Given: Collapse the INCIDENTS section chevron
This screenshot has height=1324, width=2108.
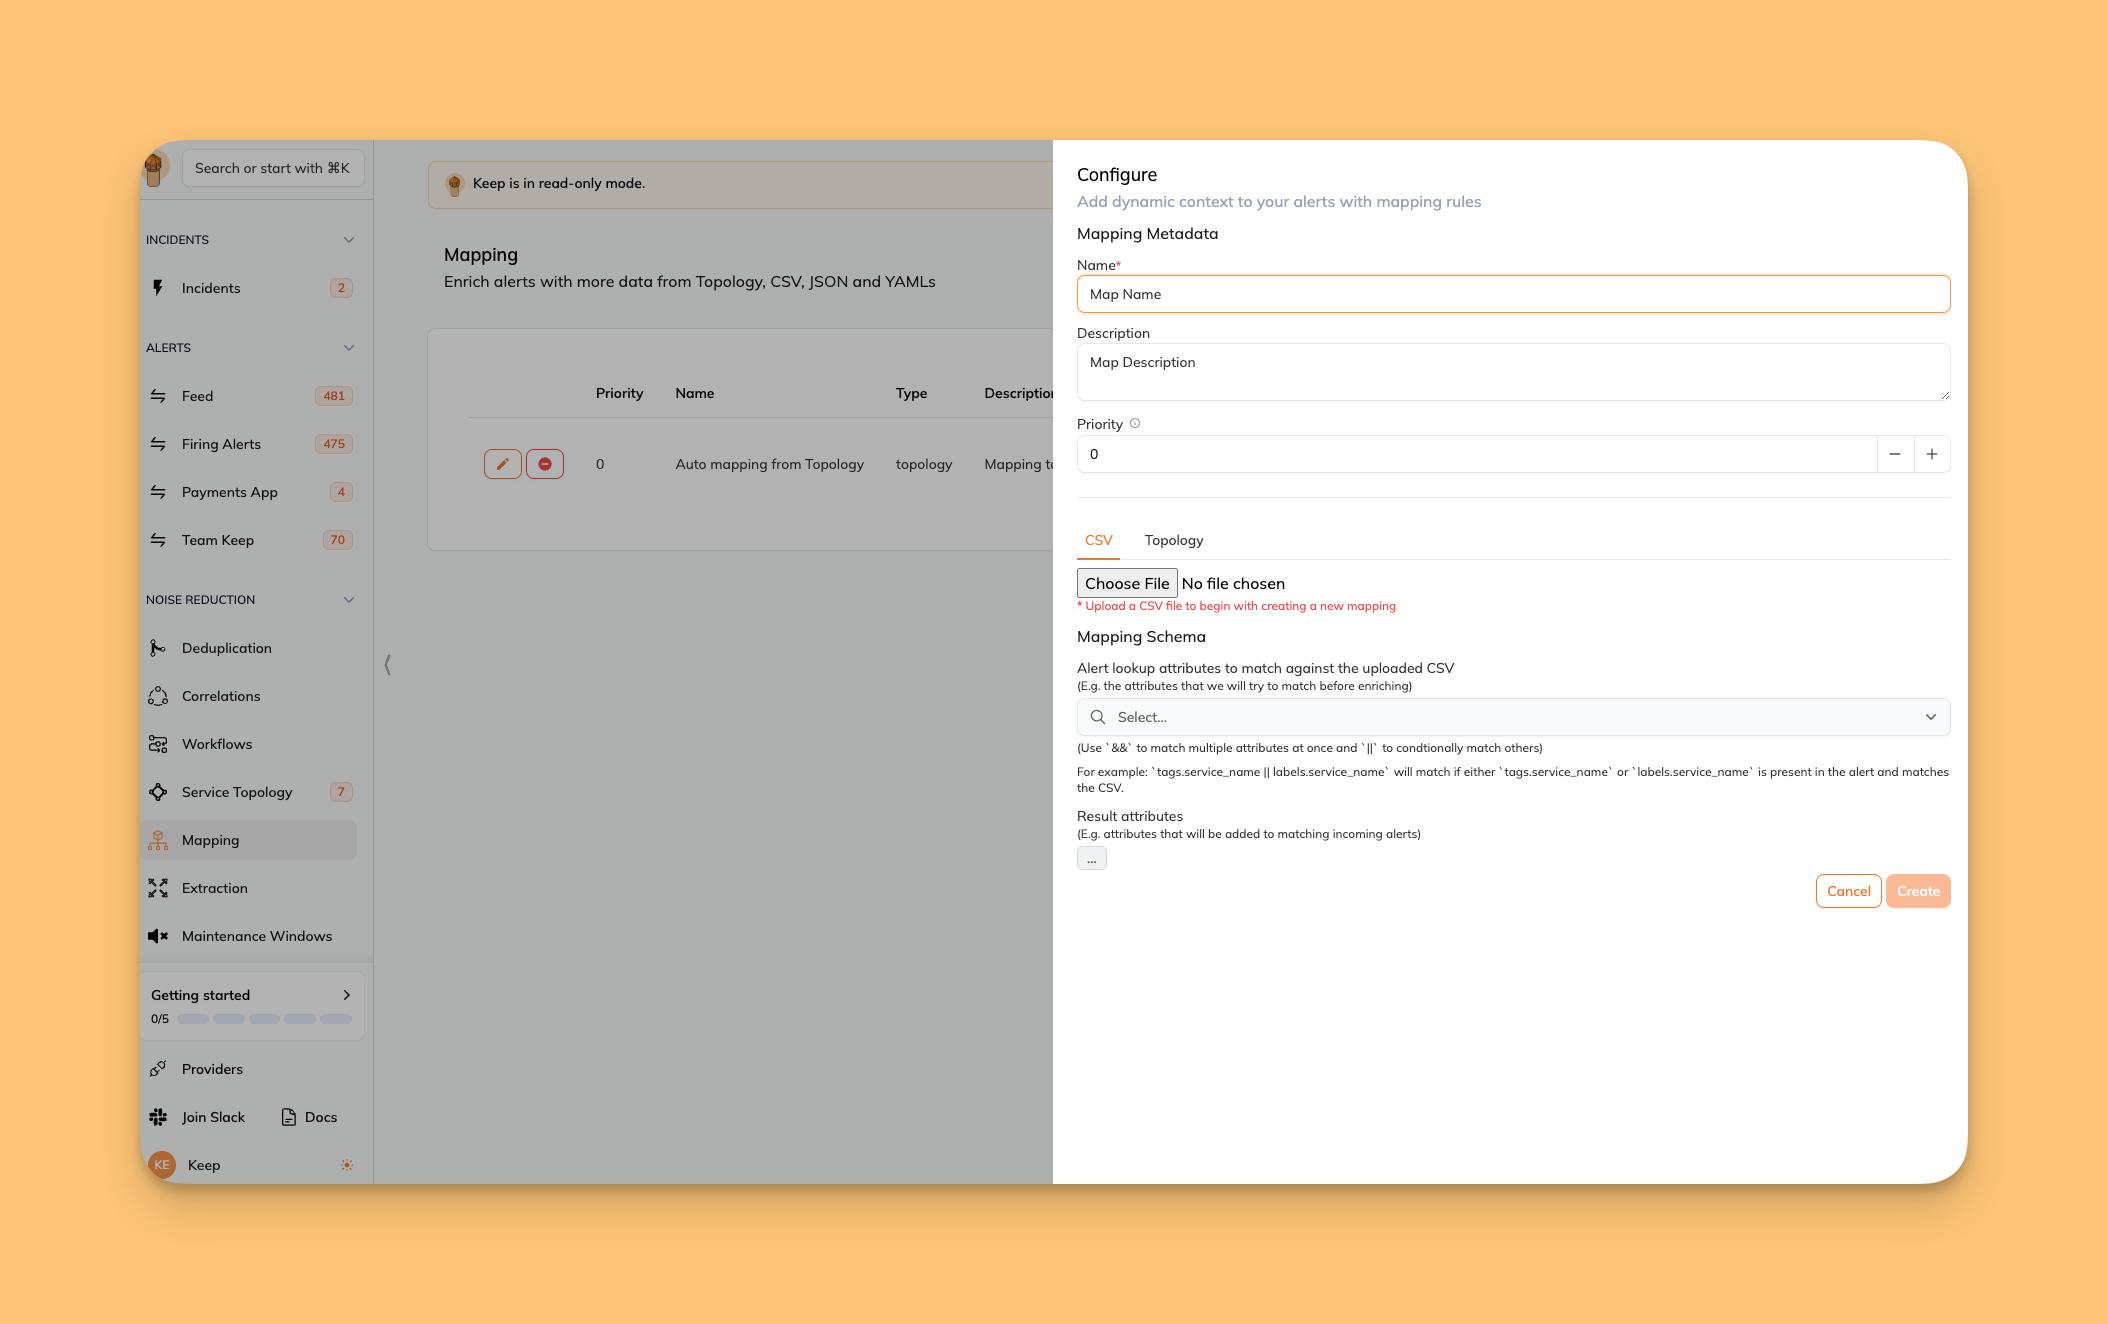Looking at the screenshot, I should click(x=349, y=240).
